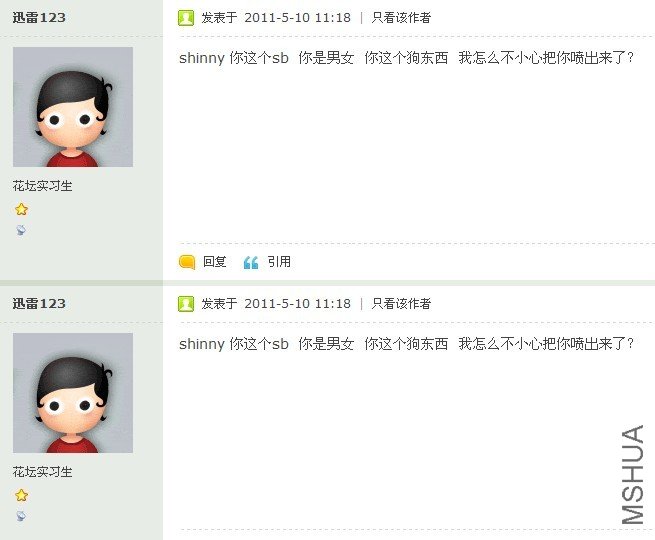Screen dimensions: 655x540
Task: Open username 迅雷123 in second post
Action: [x=39, y=304]
